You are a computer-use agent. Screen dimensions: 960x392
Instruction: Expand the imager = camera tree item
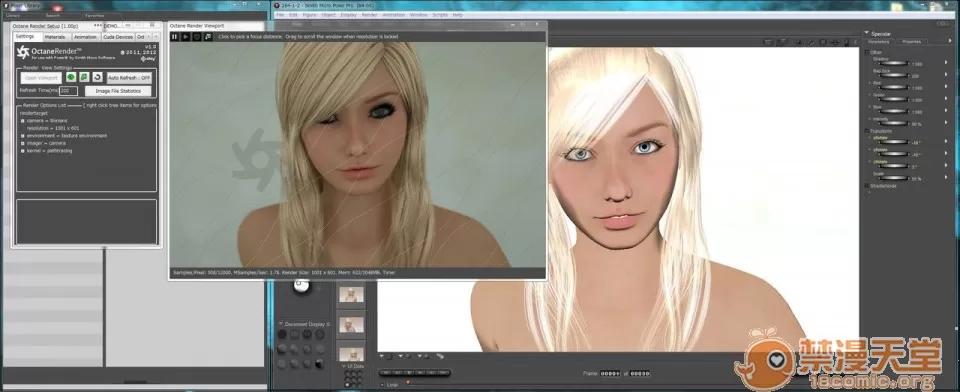coord(23,143)
